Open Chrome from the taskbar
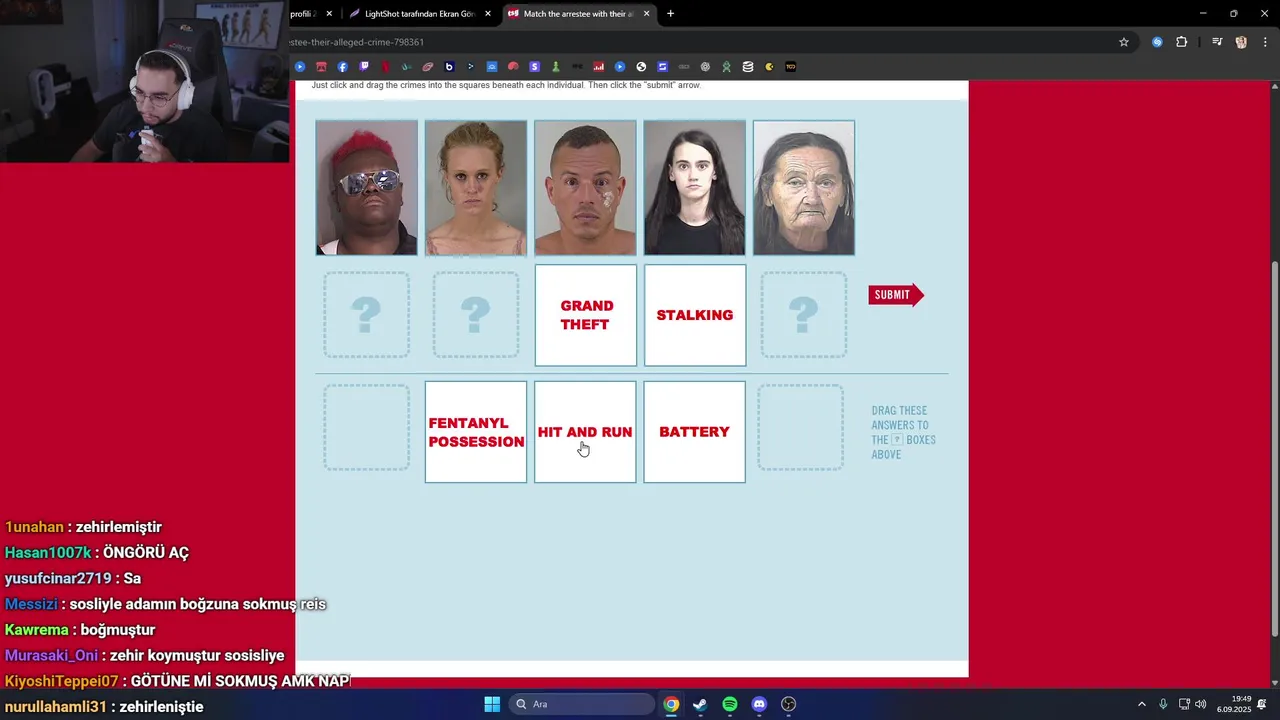 [671, 704]
